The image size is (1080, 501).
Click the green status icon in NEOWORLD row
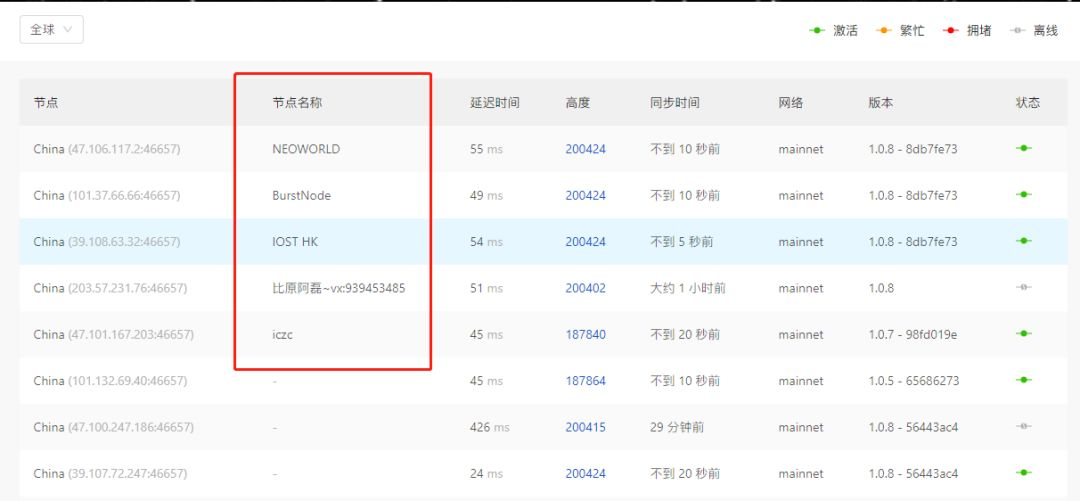click(x=1024, y=148)
